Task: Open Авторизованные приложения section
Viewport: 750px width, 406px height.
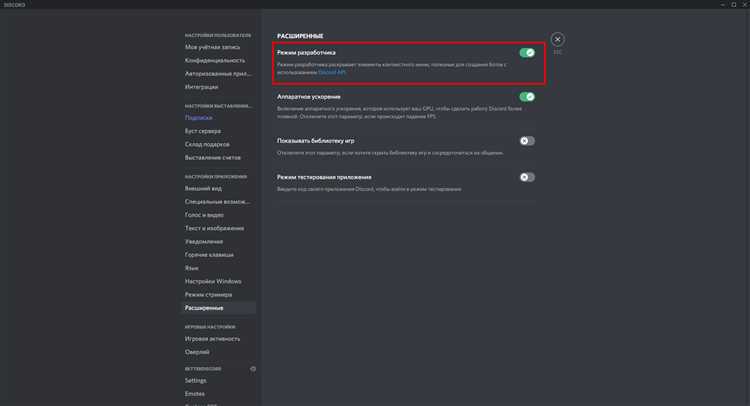Action: point(218,74)
